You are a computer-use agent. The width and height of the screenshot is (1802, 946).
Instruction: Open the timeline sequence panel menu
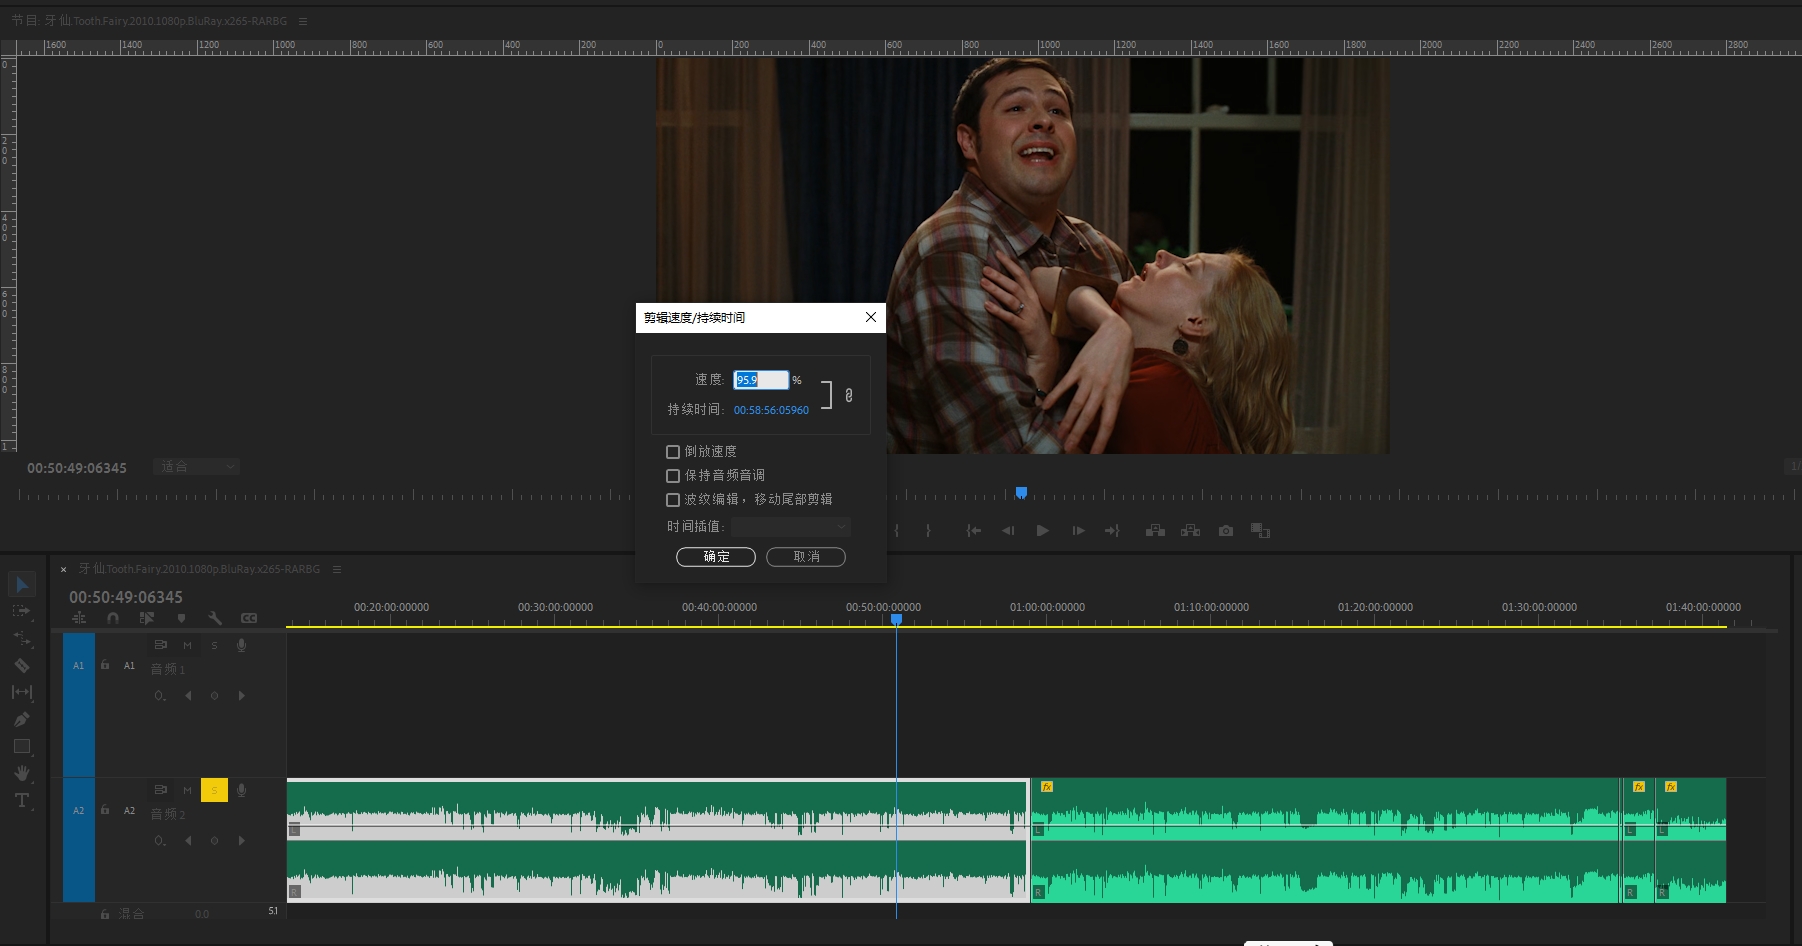point(337,569)
